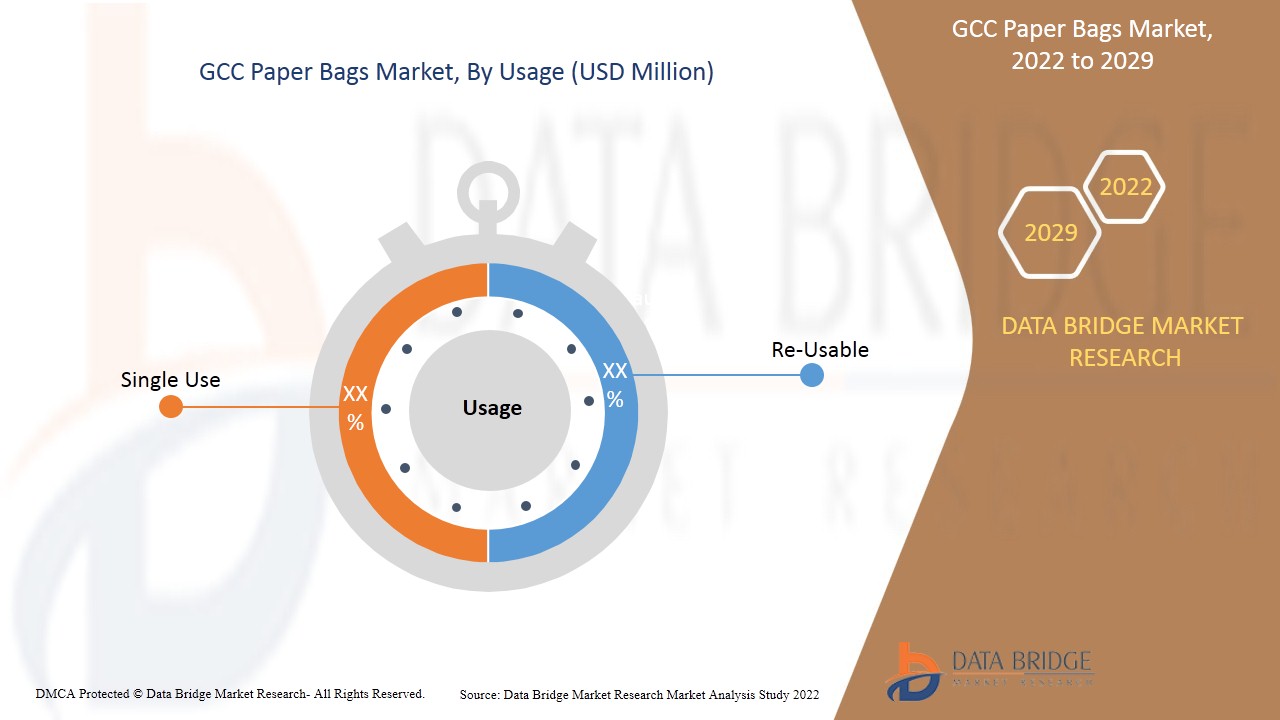Click the chart title 'By Usage (USD Million)'
This screenshot has height=720, width=1280.
[456, 72]
